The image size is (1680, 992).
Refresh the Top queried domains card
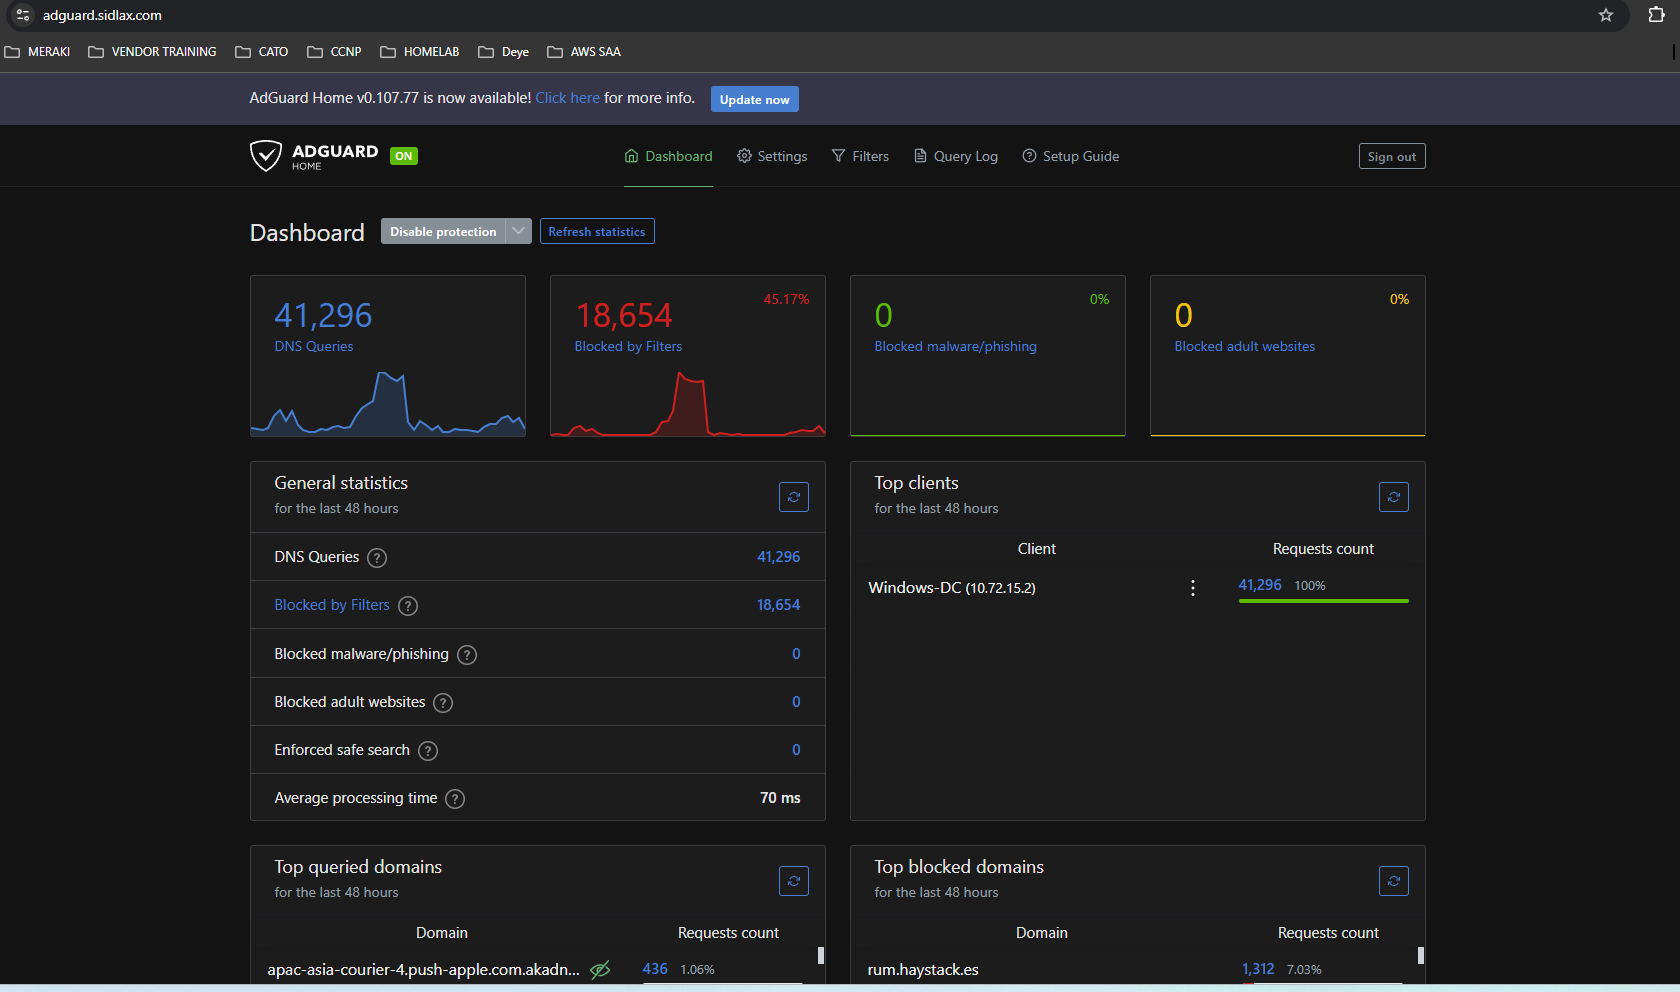pyautogui.click(x=794, y=881)
